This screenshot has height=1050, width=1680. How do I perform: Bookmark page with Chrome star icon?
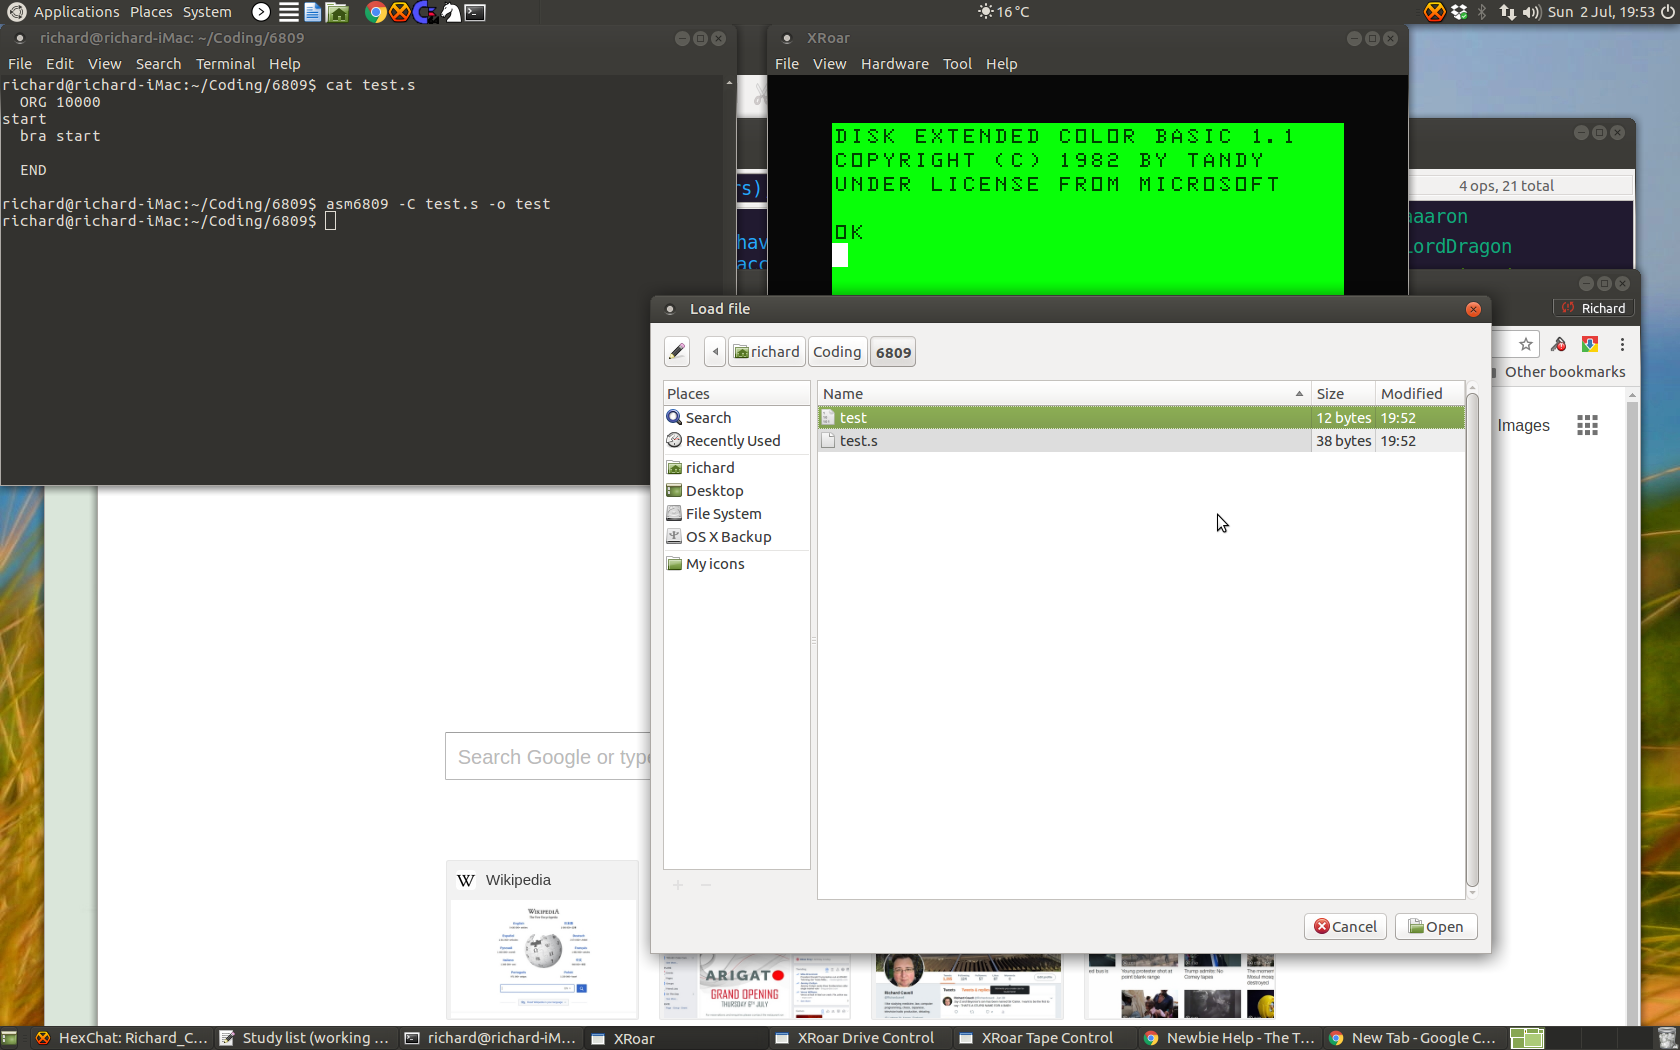point(1526,344)
